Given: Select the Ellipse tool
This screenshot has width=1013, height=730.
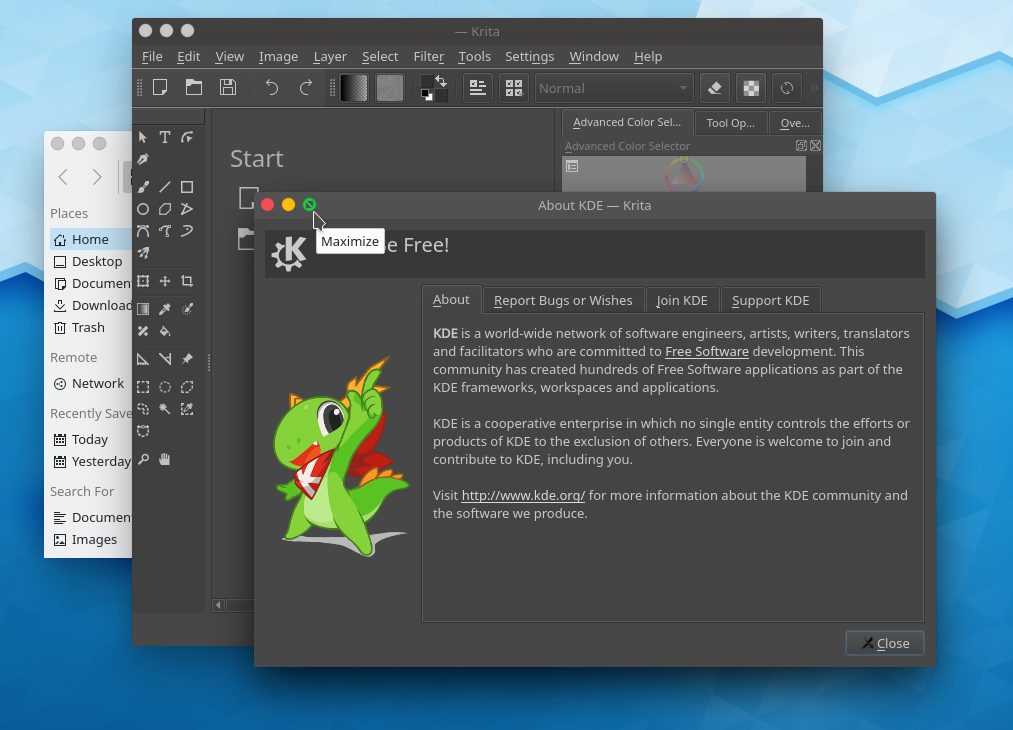Looking at the screenshot, I should [143, 209].
